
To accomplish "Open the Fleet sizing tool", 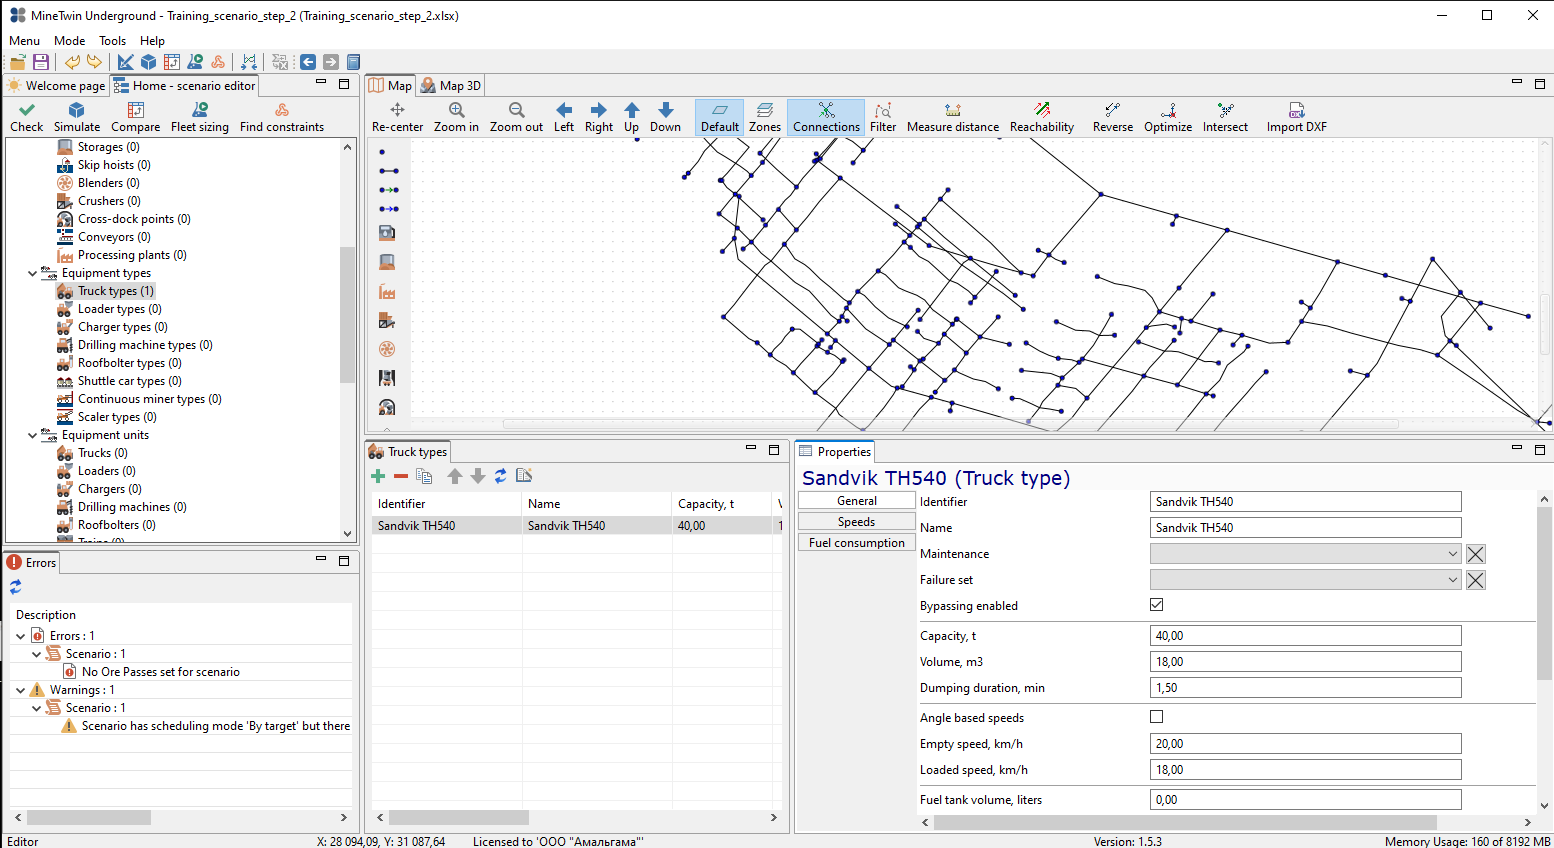I will (x=200, y=117).
